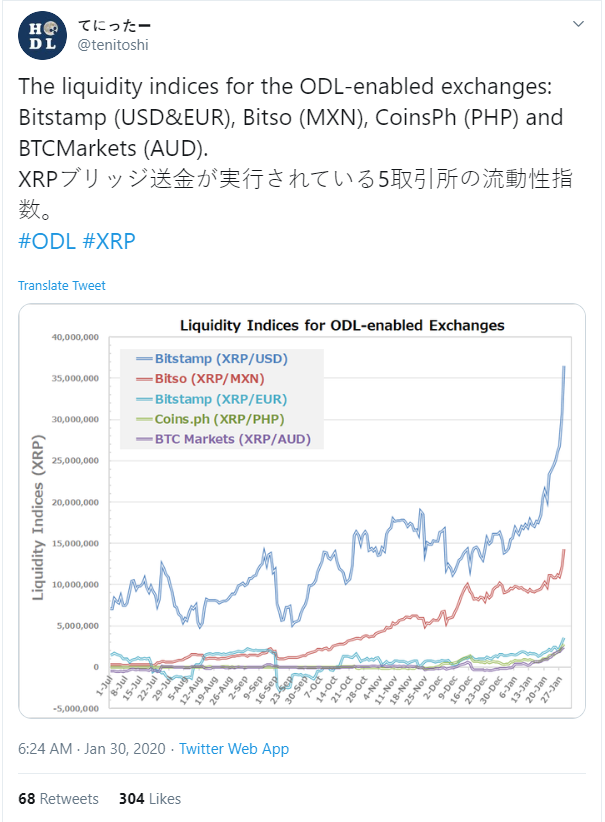This screenshot has width=605, height=822.
Task: Click the Coins.ph (XRP/PHP) legend entry
Action: (210, 419)
